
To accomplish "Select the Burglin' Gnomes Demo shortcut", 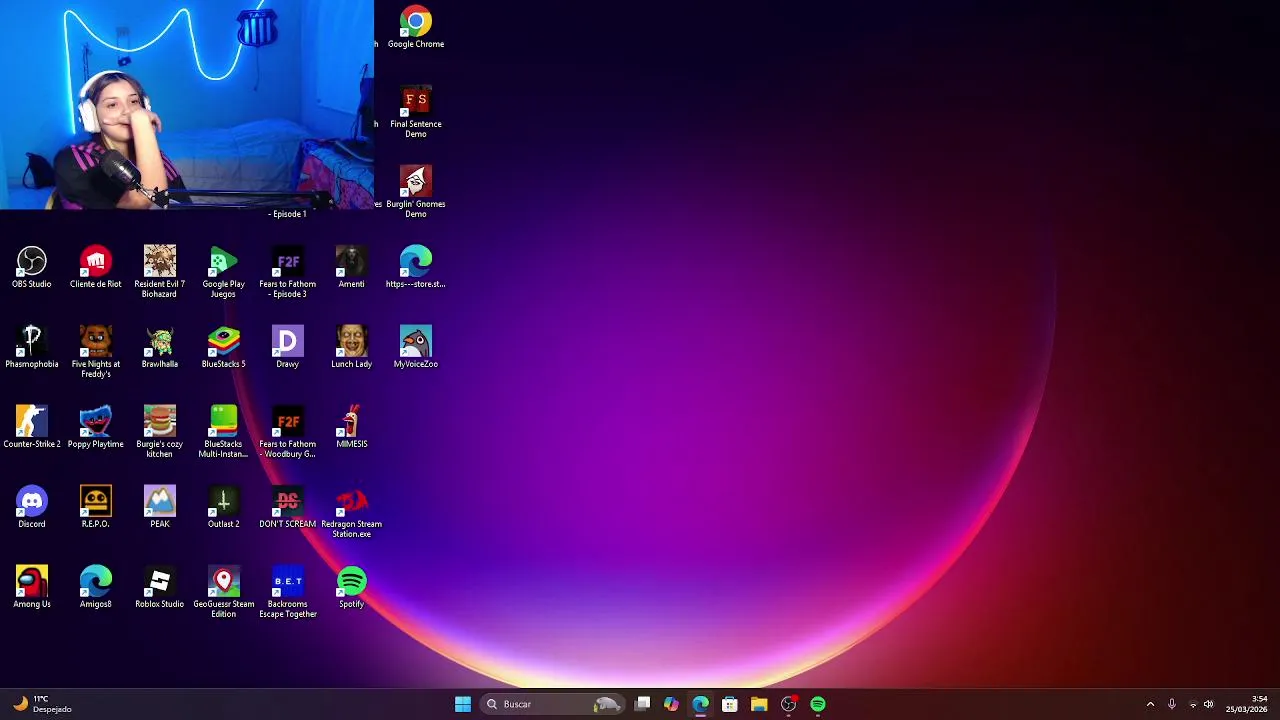I will 416,192.
